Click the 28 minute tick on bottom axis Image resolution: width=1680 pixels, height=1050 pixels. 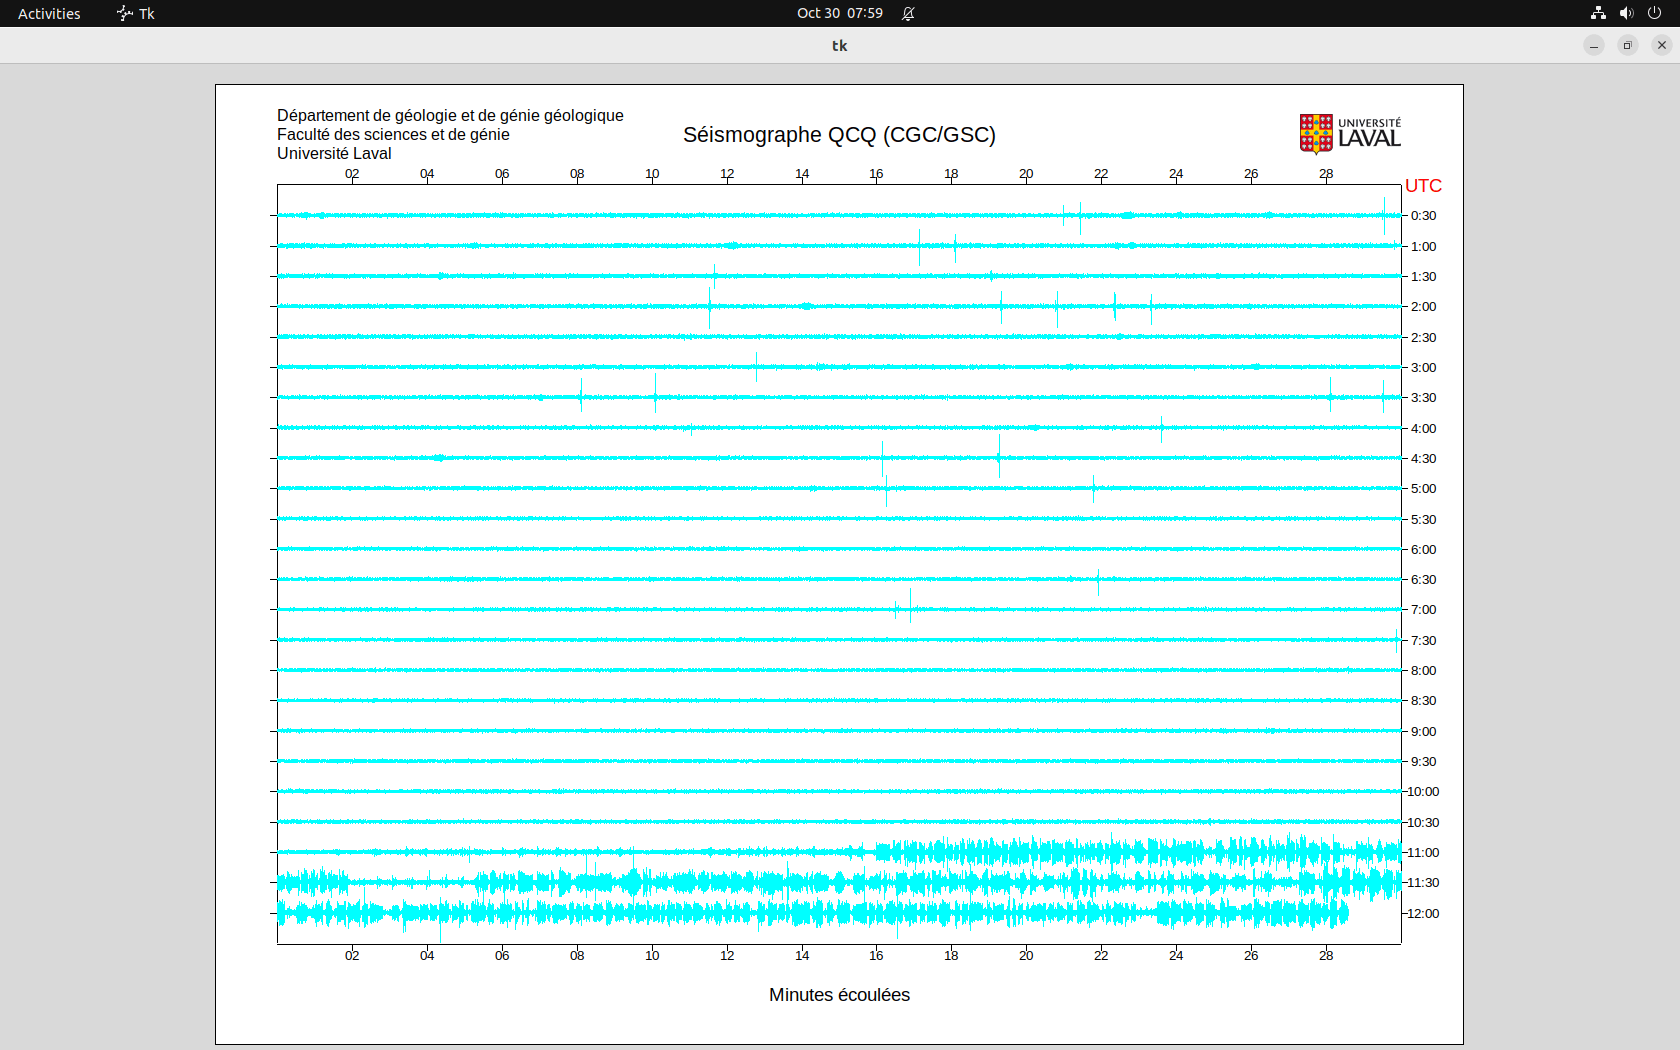click(x=1326, y=955)
